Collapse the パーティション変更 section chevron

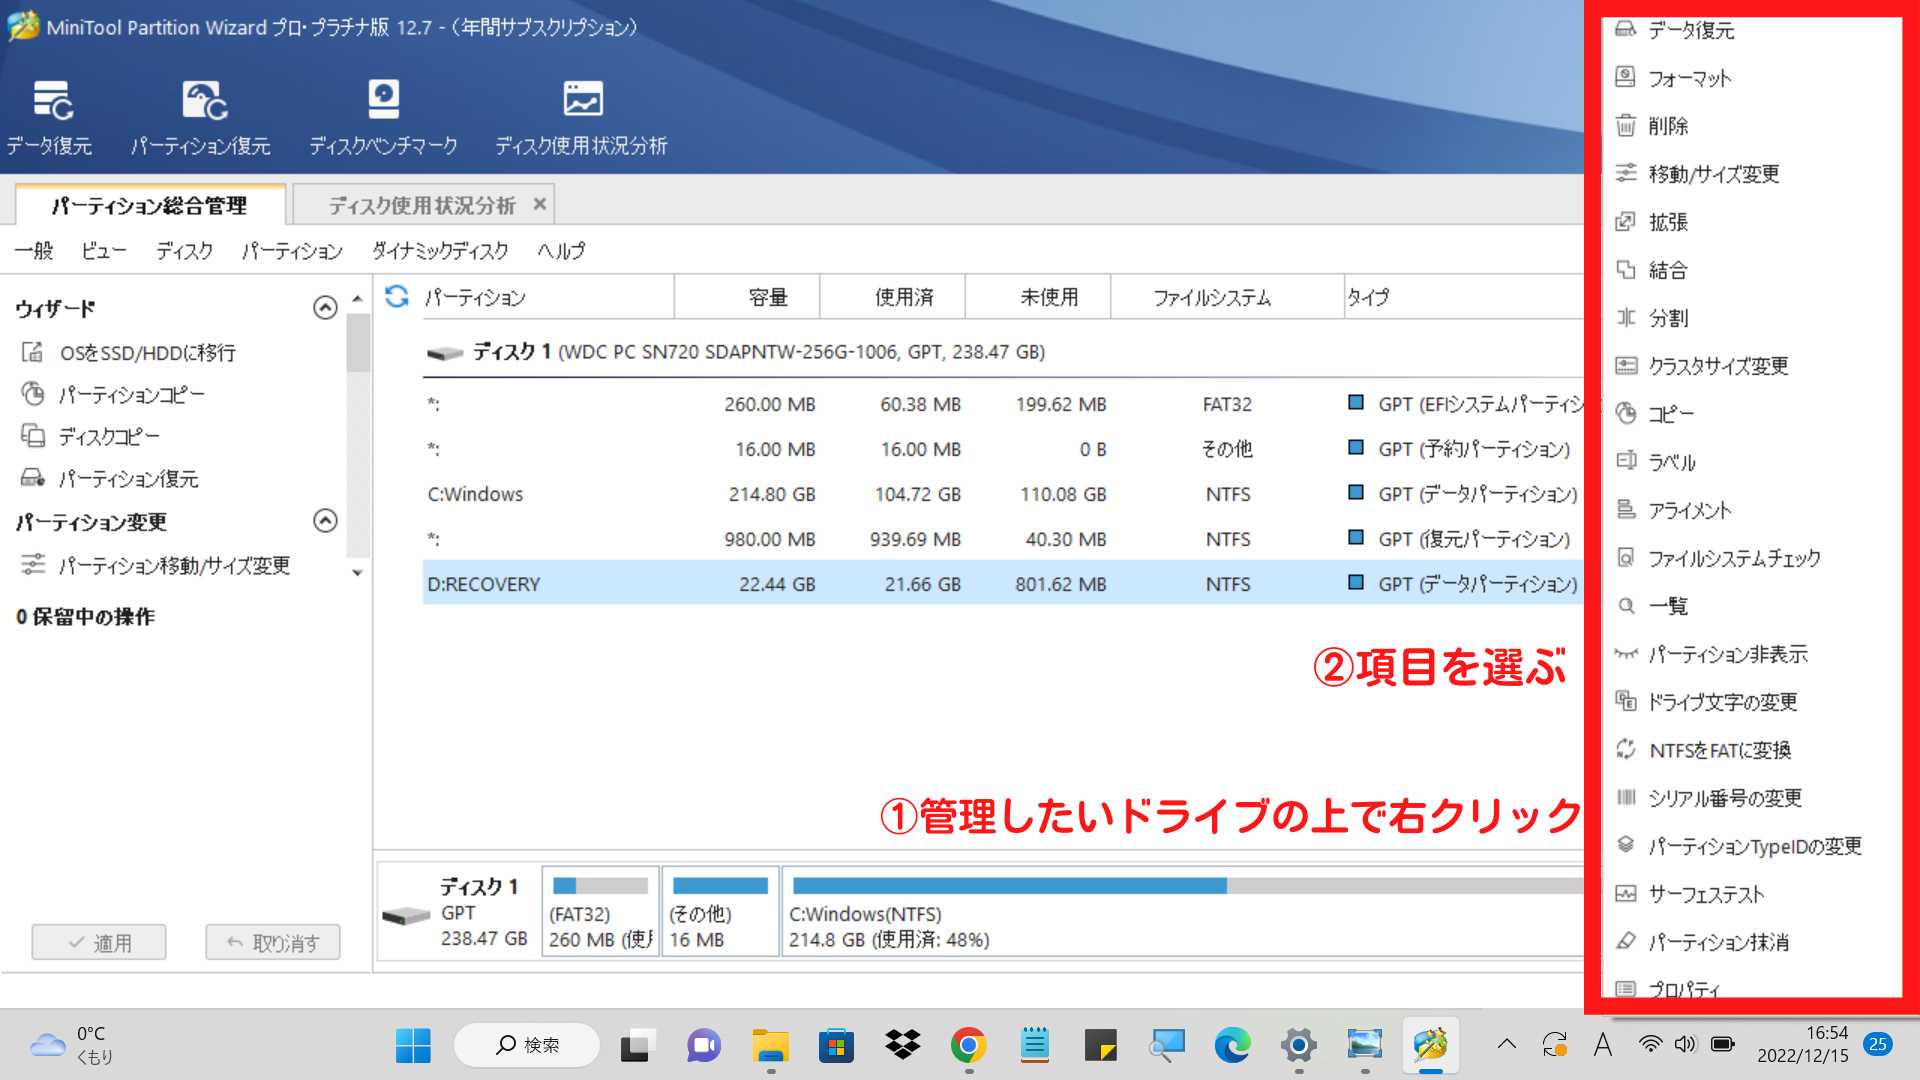pos(325,521)
